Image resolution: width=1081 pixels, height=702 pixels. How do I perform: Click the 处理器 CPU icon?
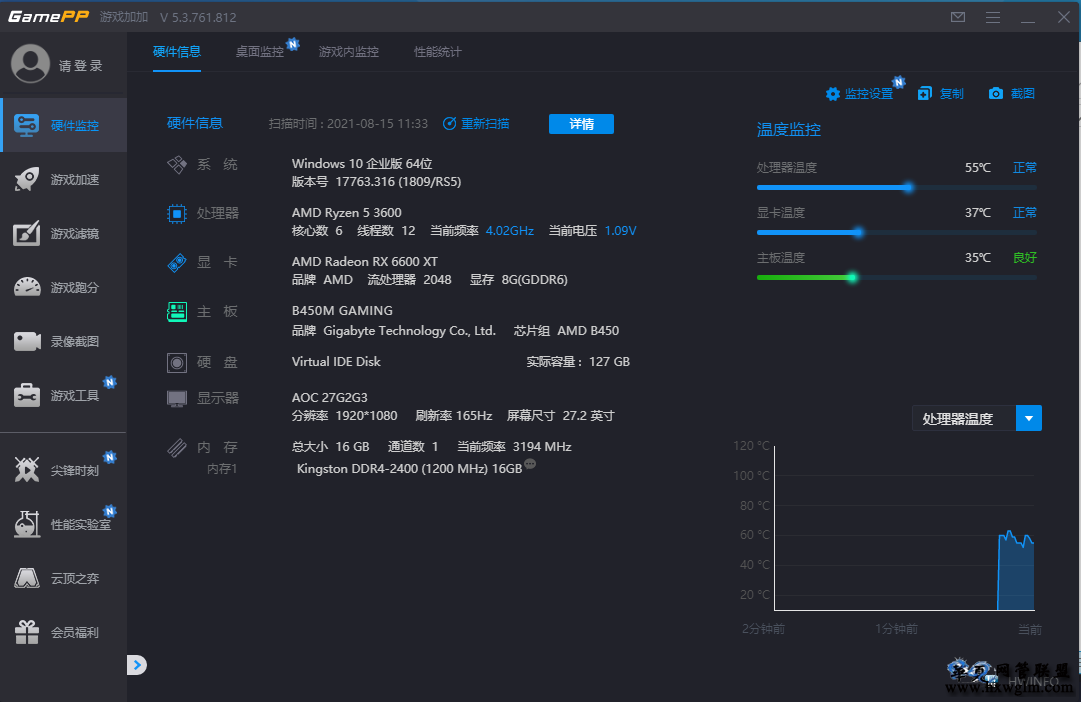click(177, 214)
